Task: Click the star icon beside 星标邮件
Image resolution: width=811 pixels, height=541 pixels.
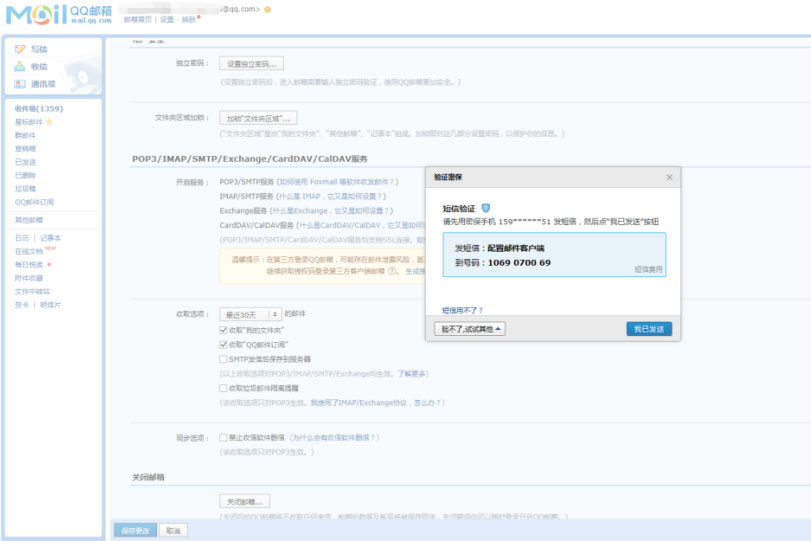Action: [x=49, y=121]
